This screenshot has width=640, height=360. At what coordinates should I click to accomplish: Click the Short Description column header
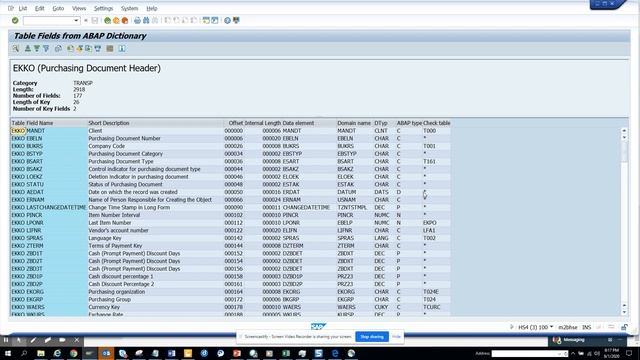[x=109, y=123]
